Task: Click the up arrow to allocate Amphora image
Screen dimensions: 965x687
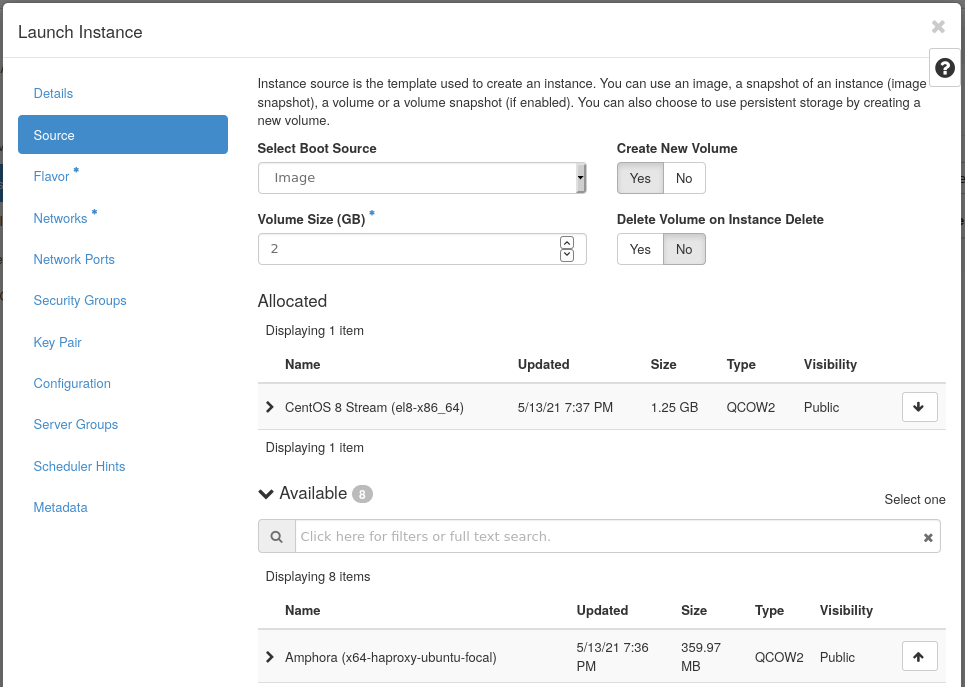Action: [x=919, y=656]
